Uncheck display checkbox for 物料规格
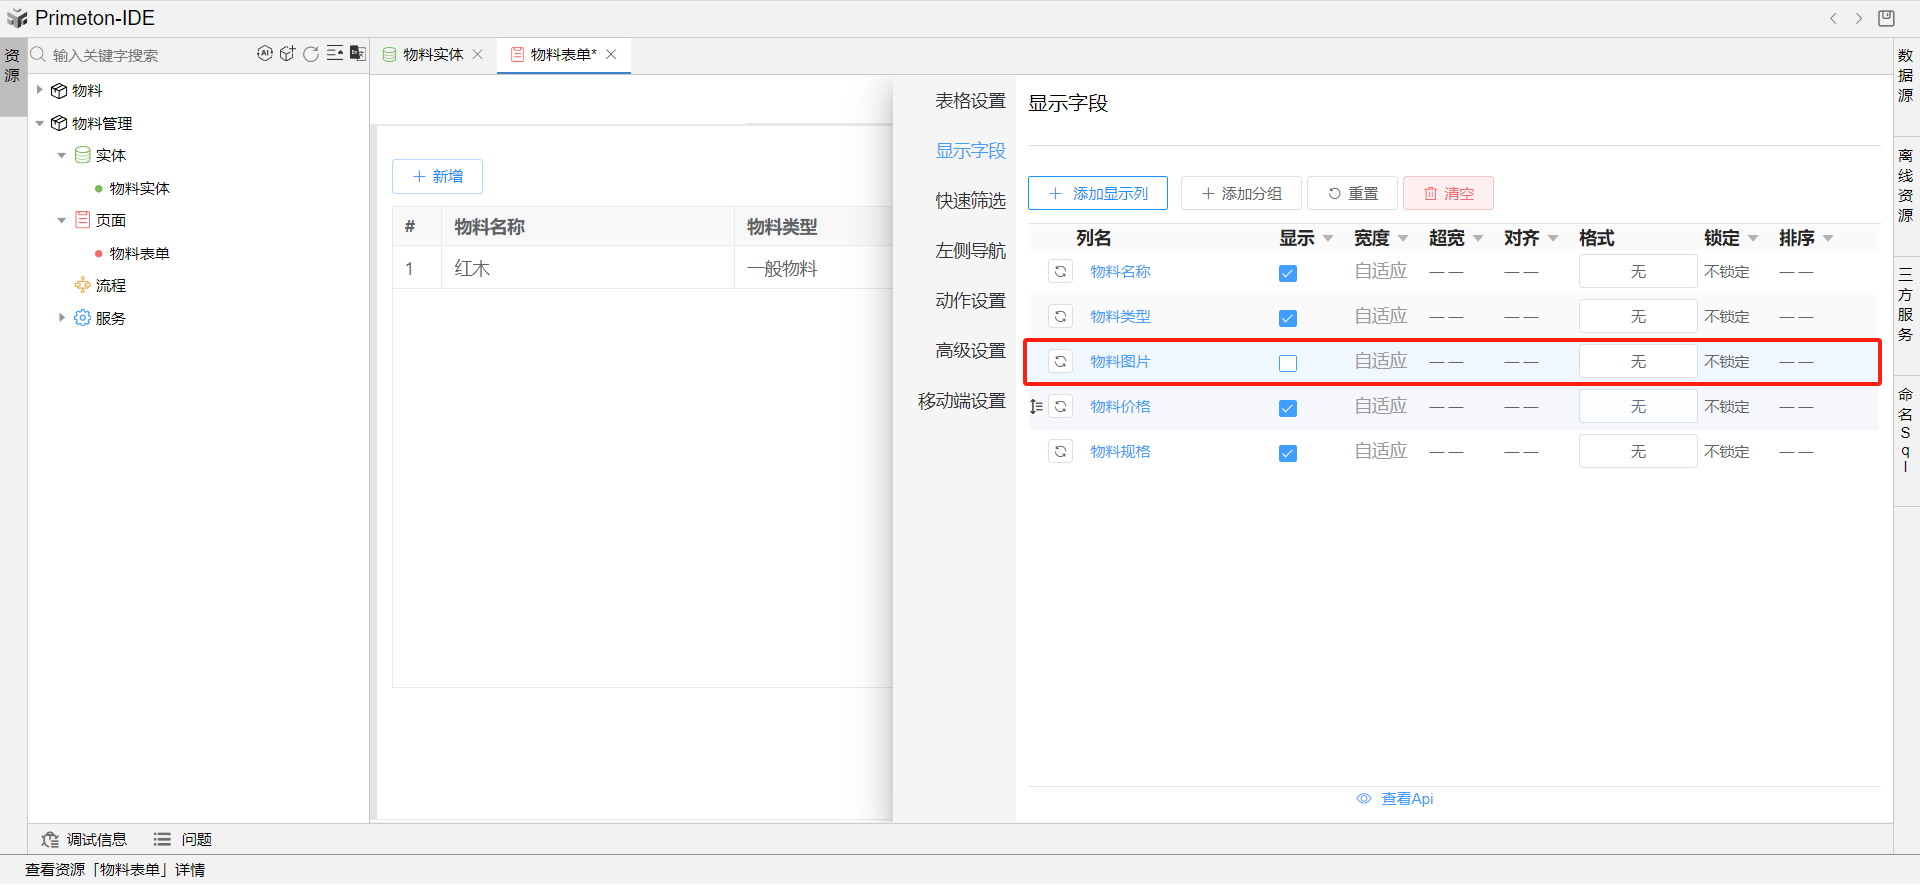Viewport: 1920px width, 885px height. pos(1288,453)
